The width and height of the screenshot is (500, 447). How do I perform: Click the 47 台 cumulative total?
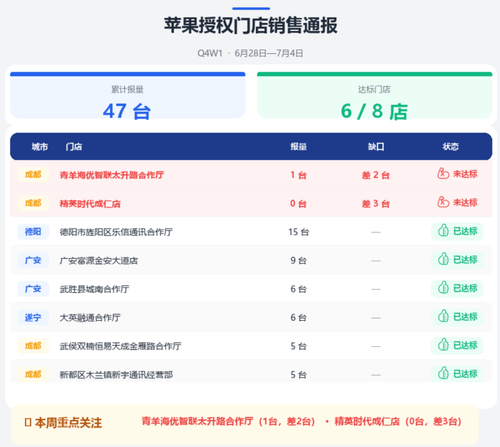[x=127, y=111]
